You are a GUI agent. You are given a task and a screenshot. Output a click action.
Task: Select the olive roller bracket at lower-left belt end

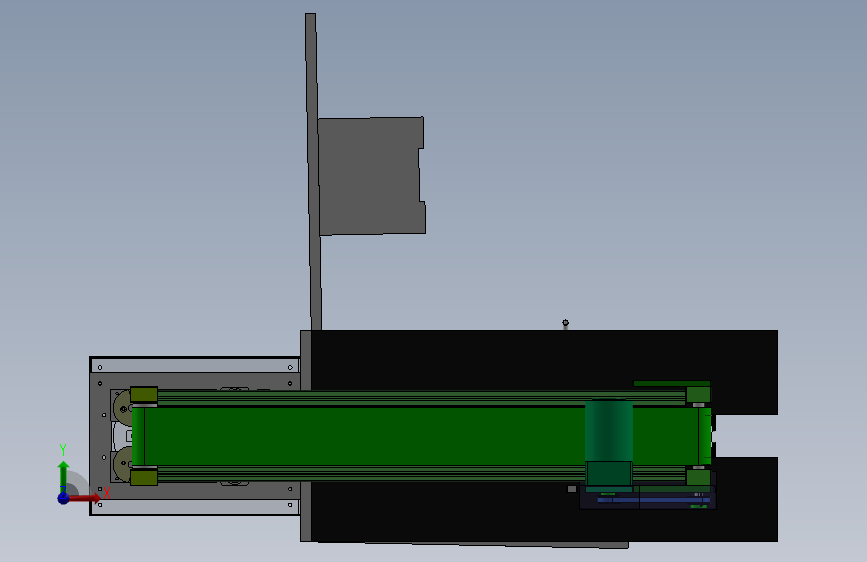[144, 477]
